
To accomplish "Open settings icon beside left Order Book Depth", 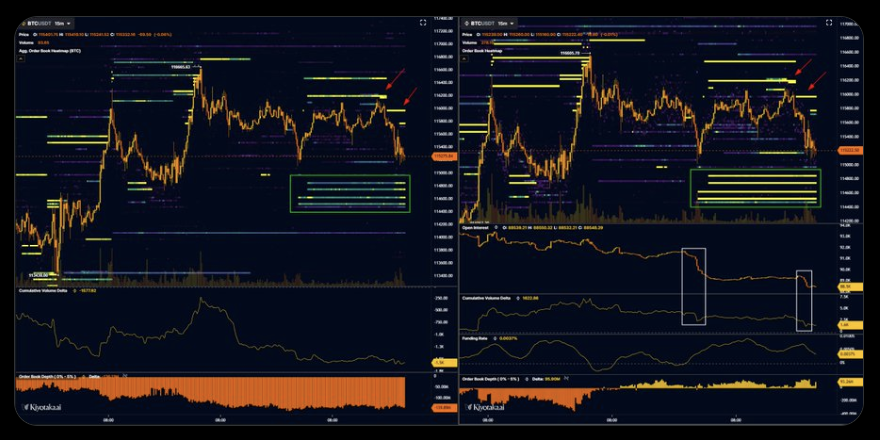I will [x=84, y=377].
